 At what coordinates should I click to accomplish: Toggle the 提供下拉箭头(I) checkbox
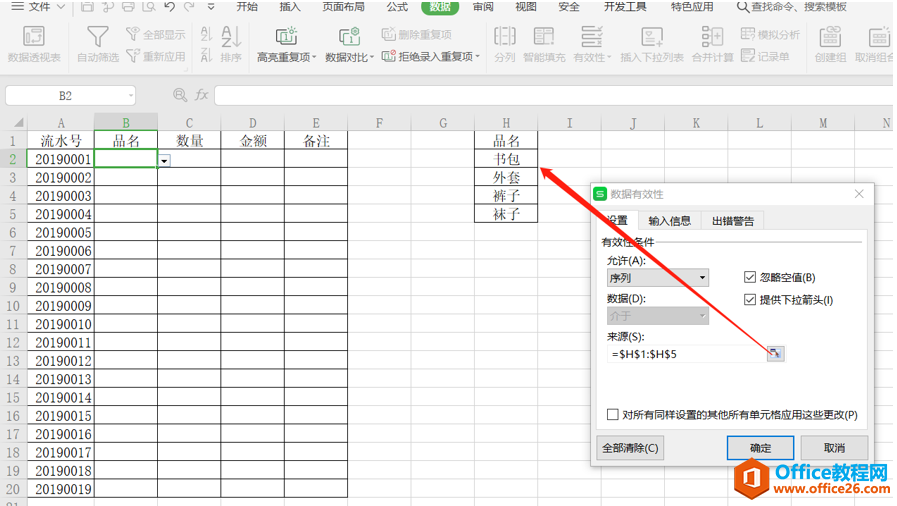pos(750,300)
